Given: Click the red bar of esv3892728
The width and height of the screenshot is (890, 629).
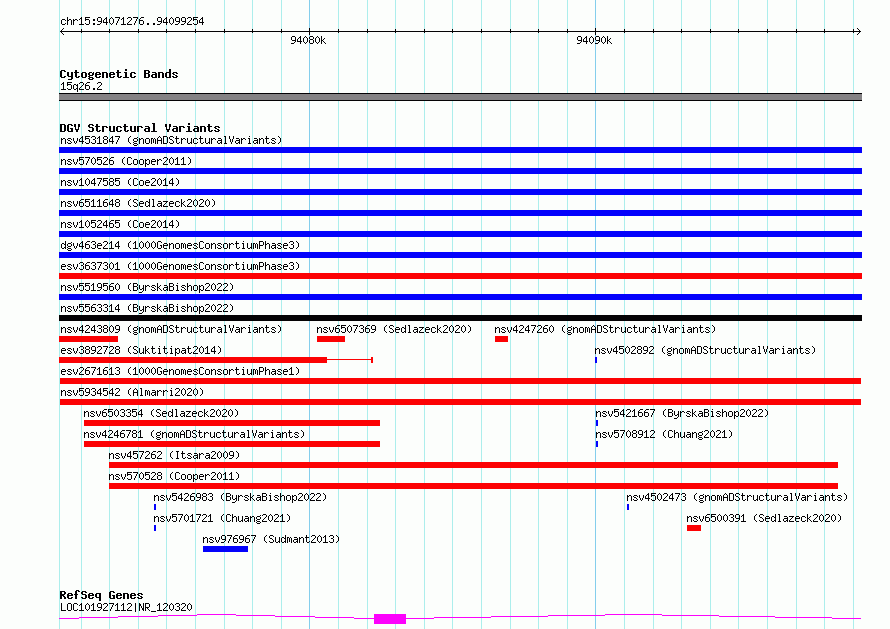Looking at the screenshot, I should tap(193, 360).
